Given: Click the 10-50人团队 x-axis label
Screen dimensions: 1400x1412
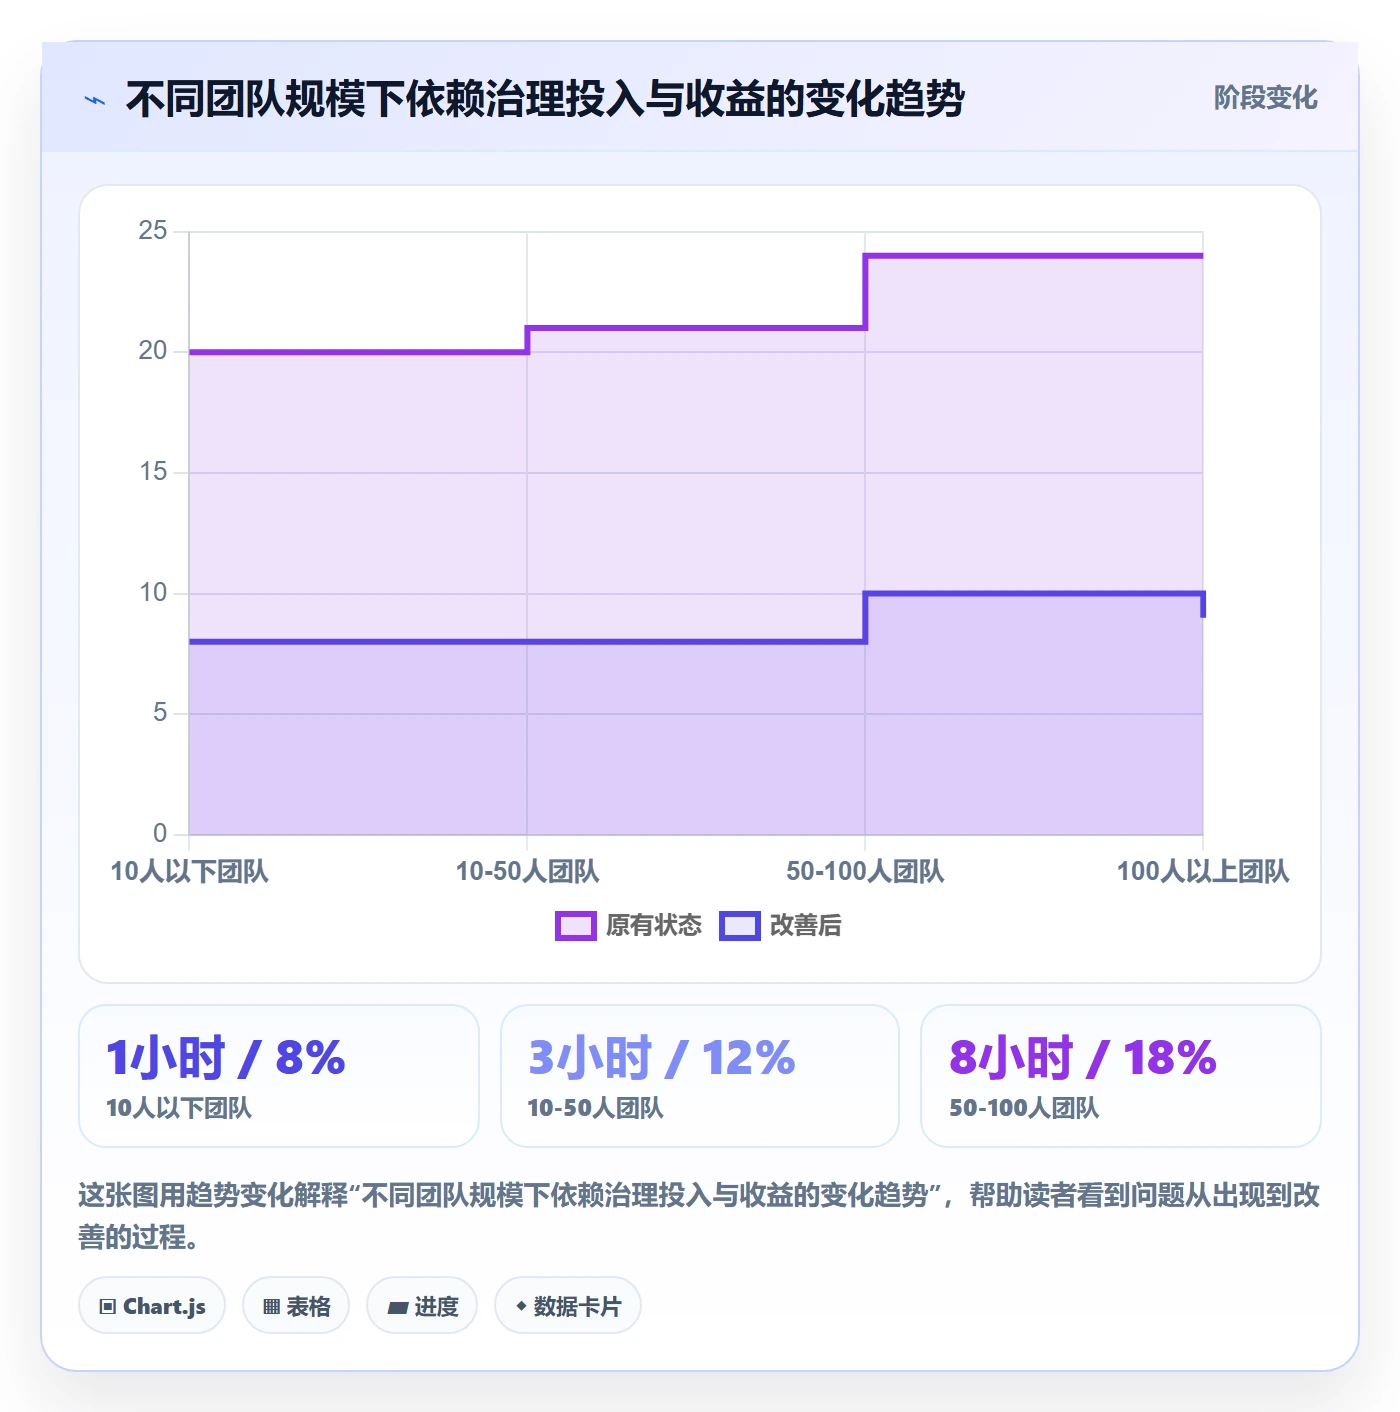Looking at the screenshot, I should (x=527, y=871).
